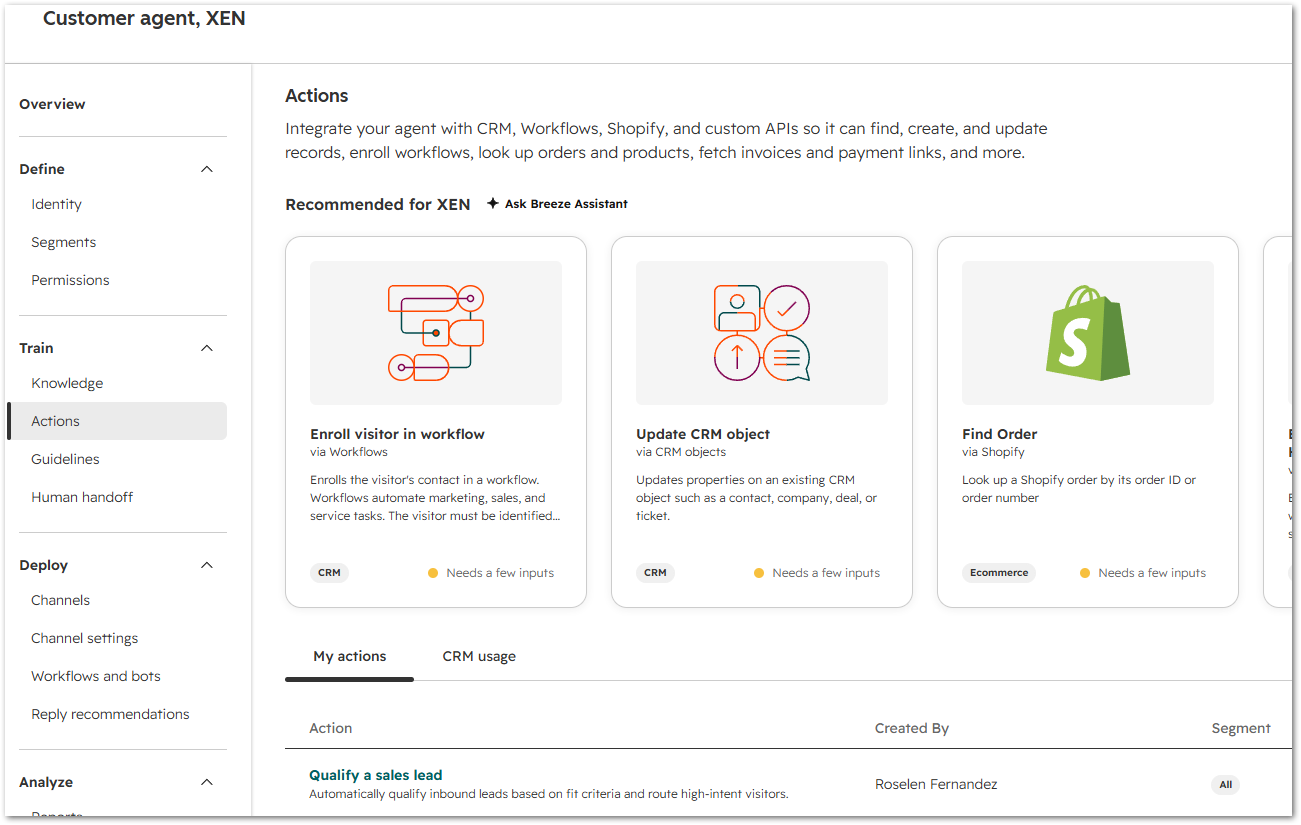Go to Channels under Deploy
Screen dimensions: 1301x825
[60, 600]
